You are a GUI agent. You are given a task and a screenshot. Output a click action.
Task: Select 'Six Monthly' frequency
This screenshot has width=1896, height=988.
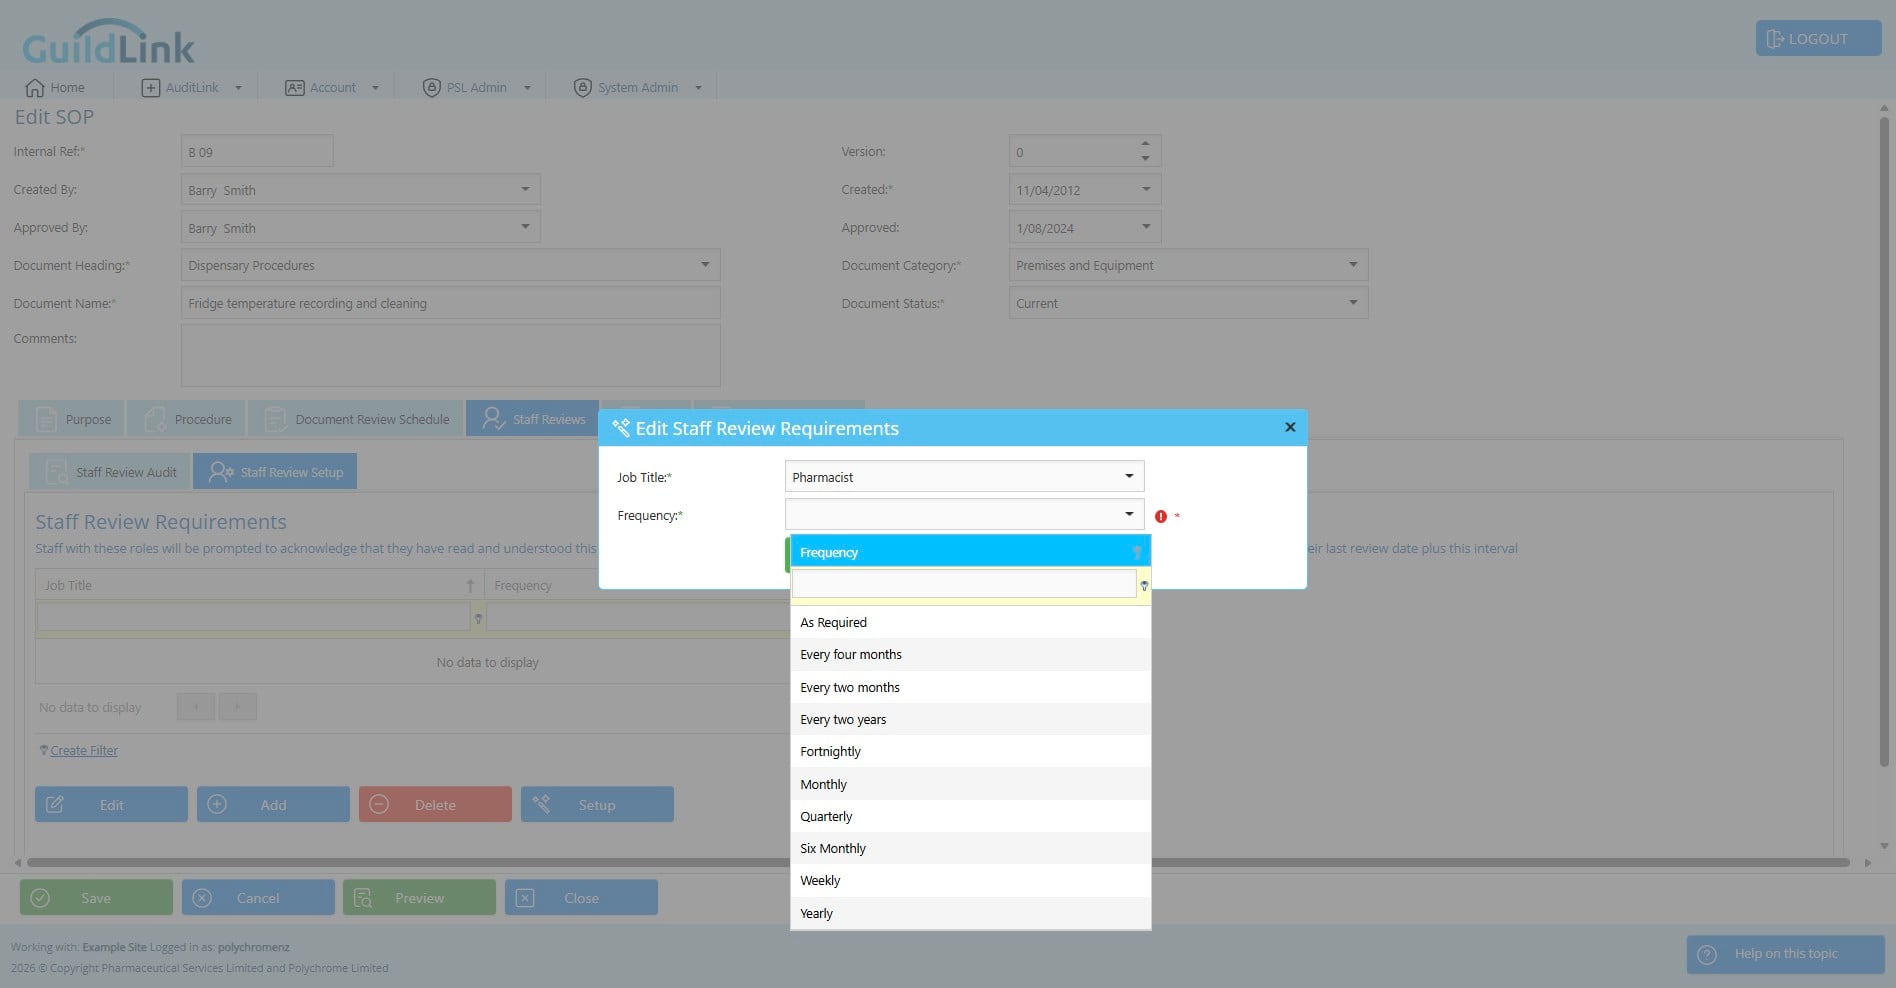click(x=970, y=848)
